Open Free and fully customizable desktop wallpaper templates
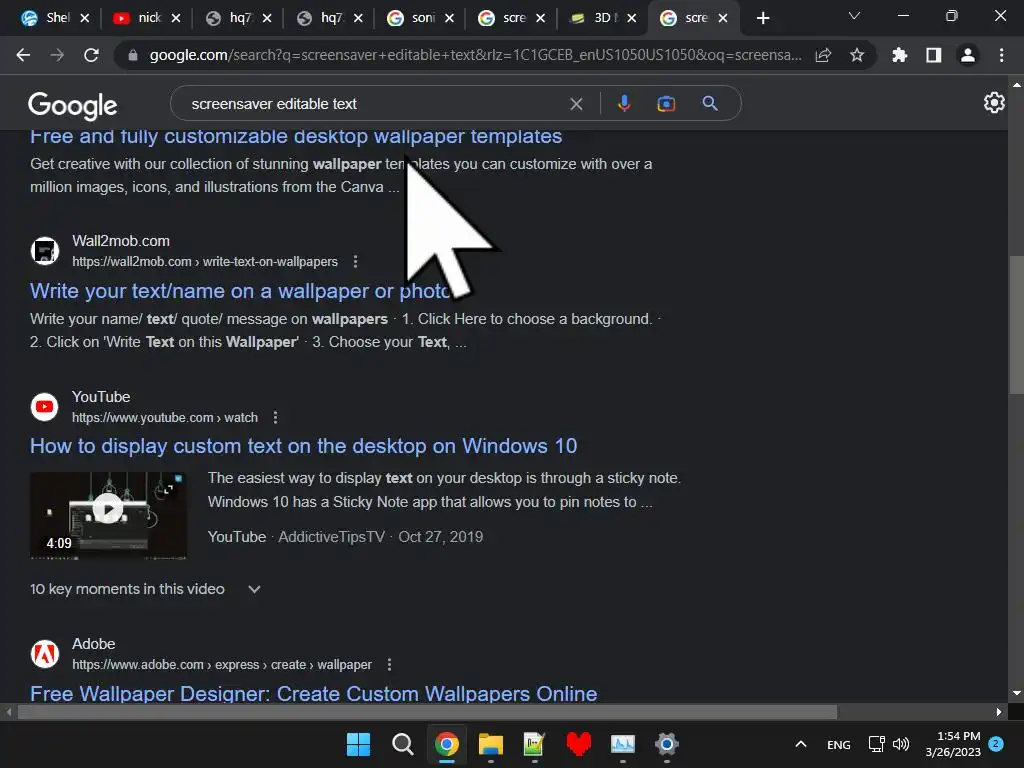The width and height of the screenshot is (1024, 768). pyautogui.click(x=296, y=136)
